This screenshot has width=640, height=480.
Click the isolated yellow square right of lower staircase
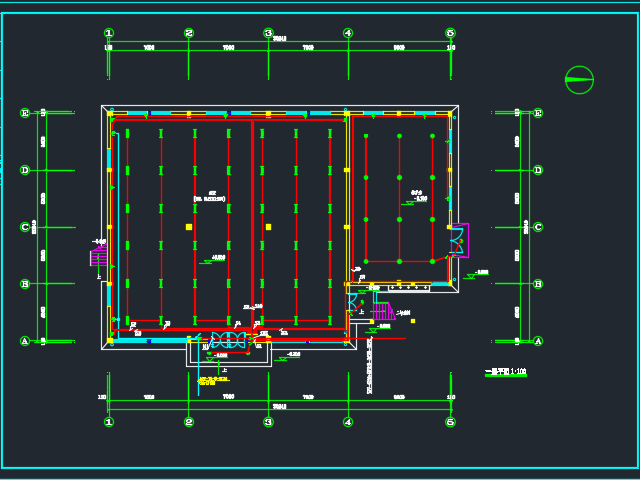click(x=413, y=321)
